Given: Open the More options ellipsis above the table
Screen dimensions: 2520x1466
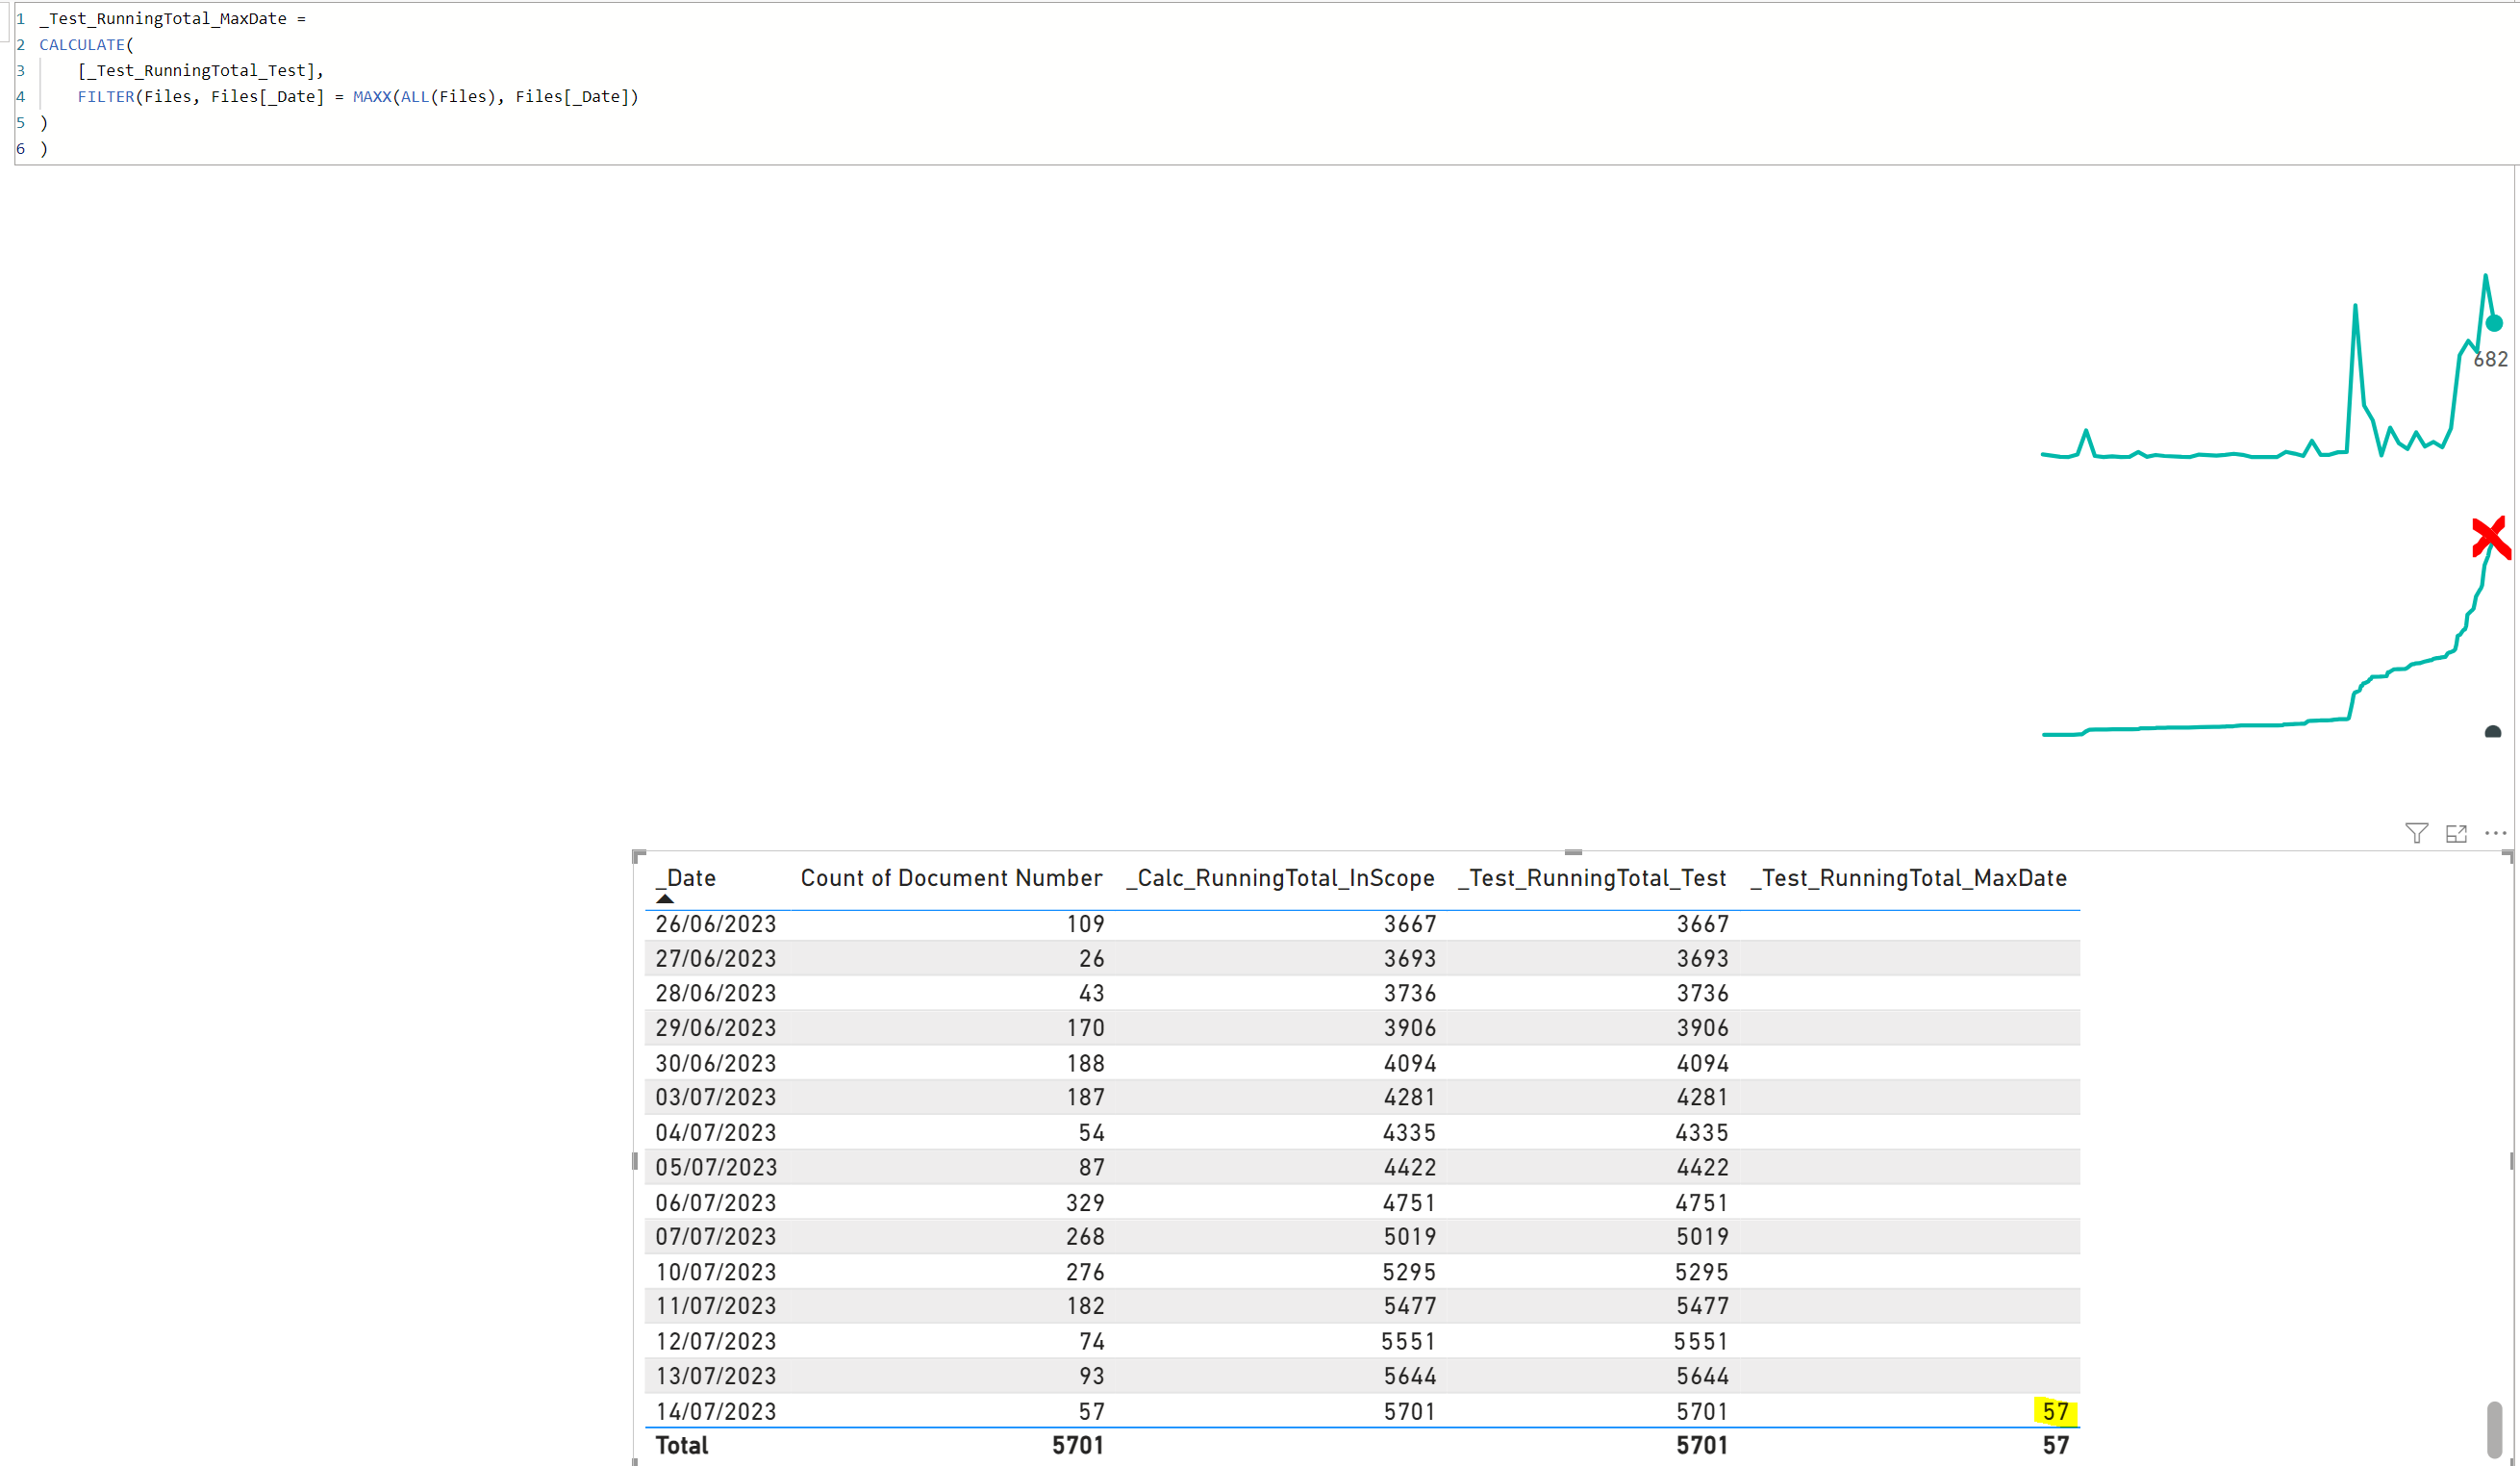Looking at the screenshot, I should tap(2495, 833).
